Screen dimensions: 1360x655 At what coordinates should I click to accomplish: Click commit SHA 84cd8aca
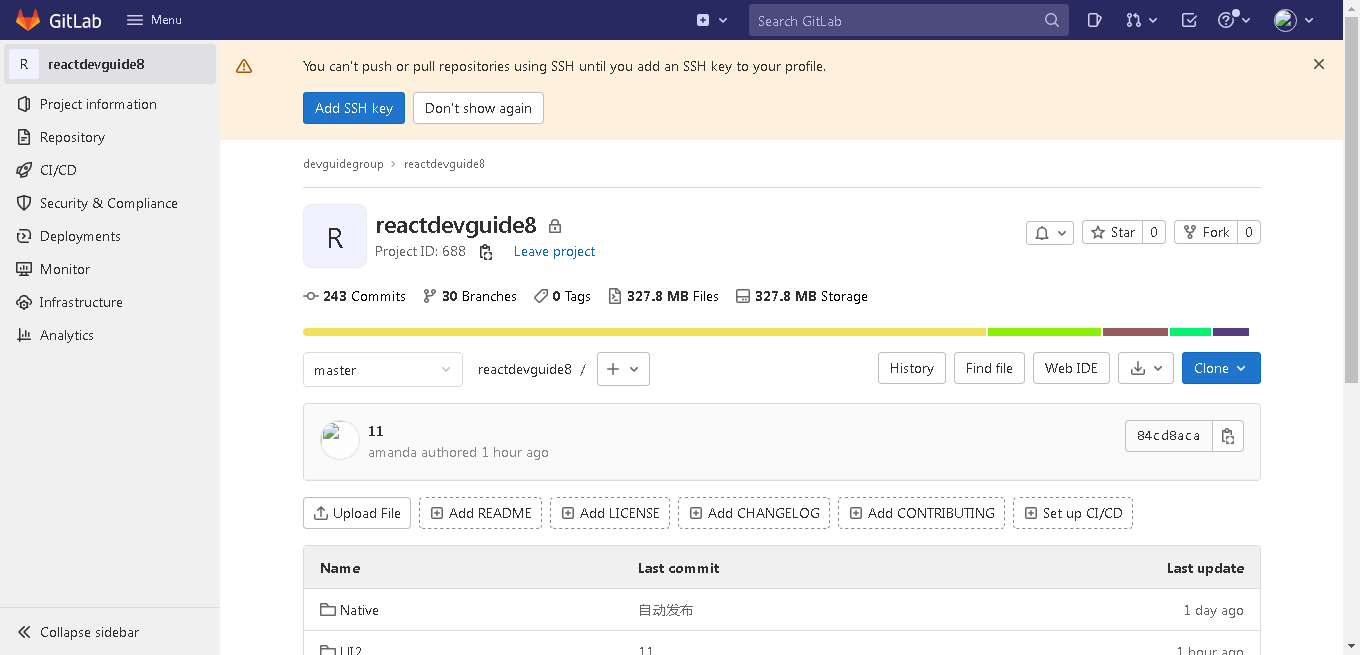click(x=1168, y=436)
